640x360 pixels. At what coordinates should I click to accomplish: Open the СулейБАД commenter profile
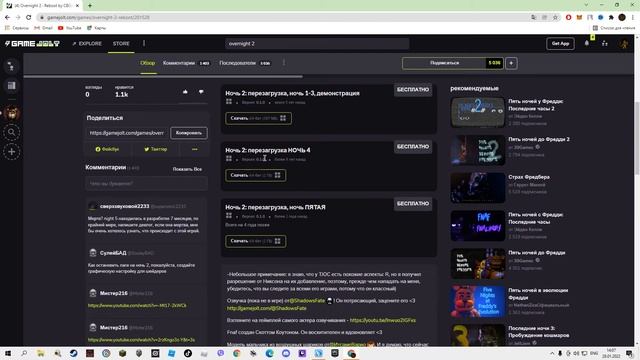pos(113,253)
